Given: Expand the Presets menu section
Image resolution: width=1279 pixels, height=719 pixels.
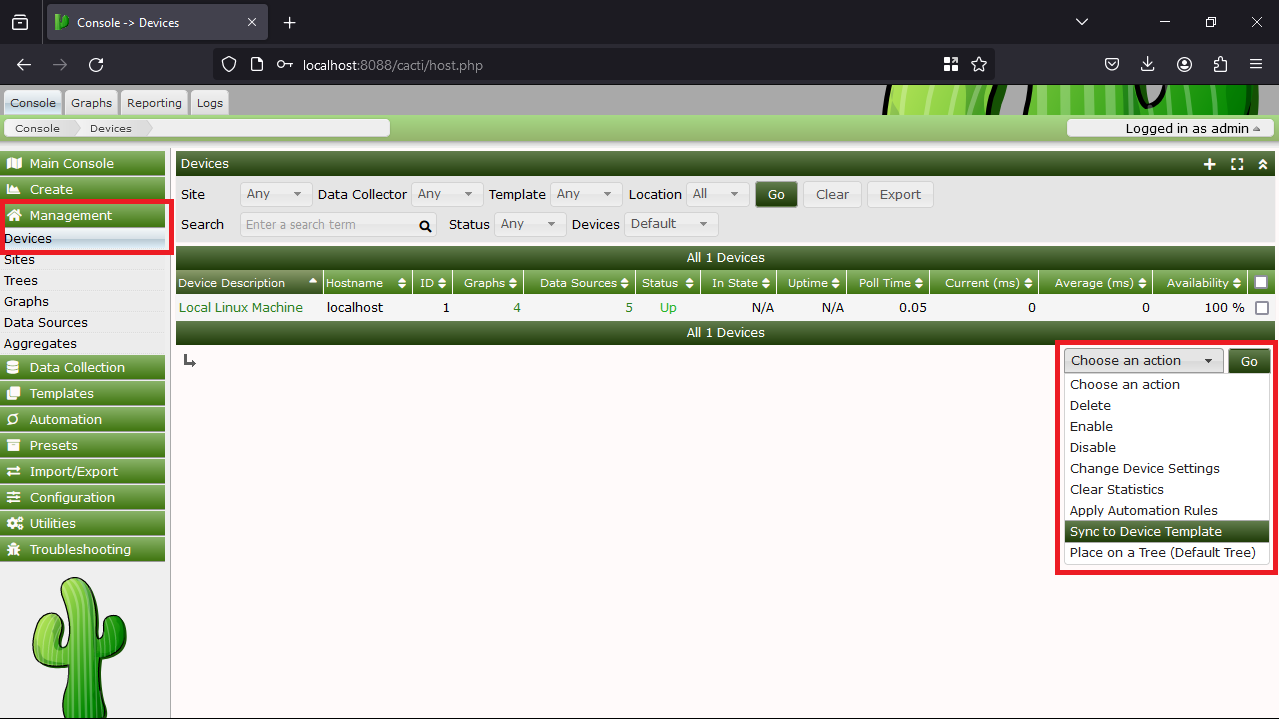Looking at the screenshot, I should coord(83,445).
